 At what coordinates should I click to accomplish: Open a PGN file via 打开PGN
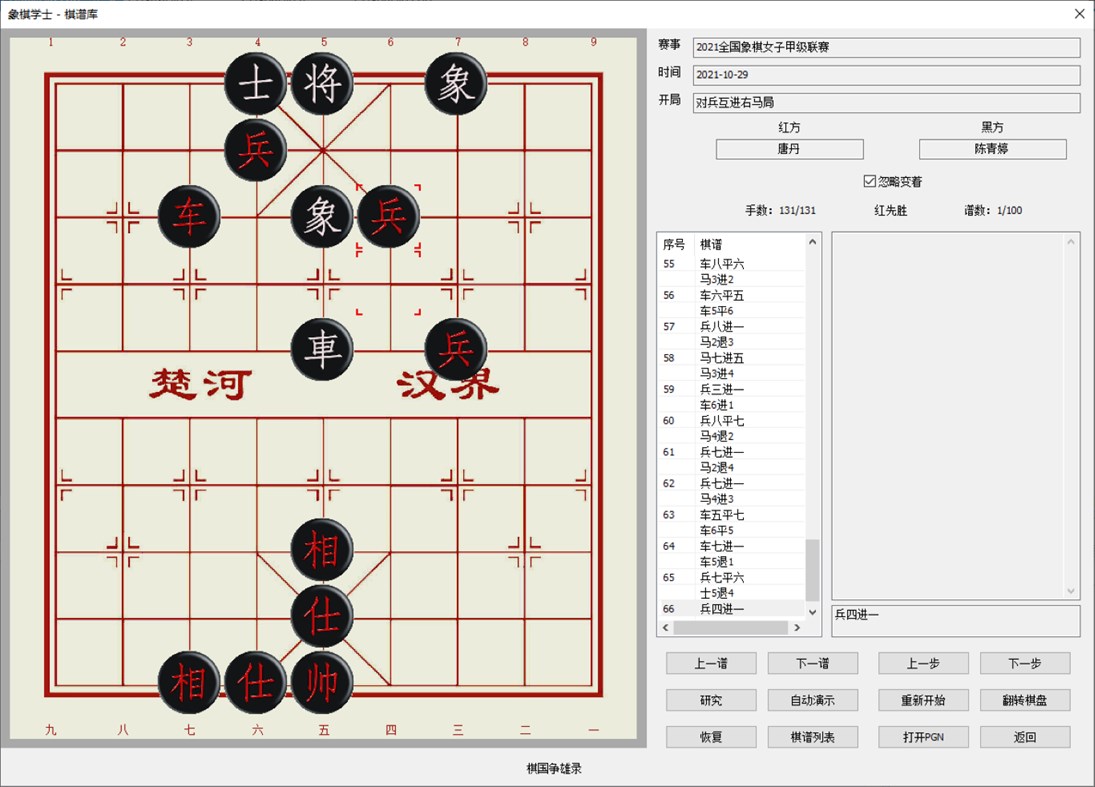tap(922, 737)
